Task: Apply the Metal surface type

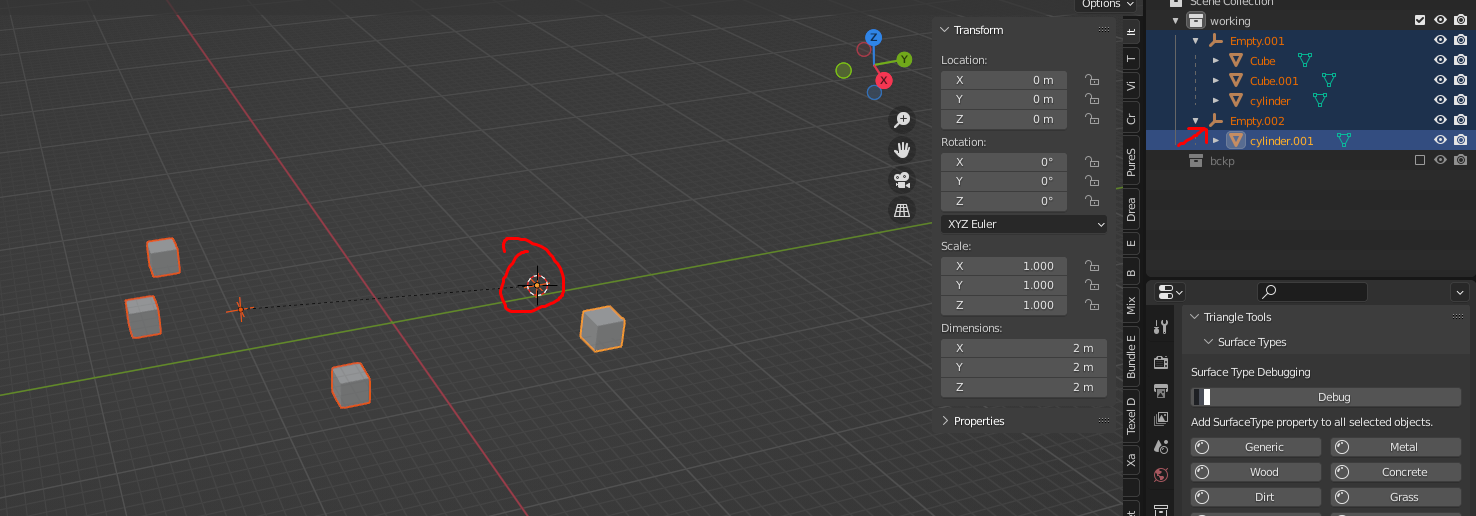Action: coord(1396,447)
